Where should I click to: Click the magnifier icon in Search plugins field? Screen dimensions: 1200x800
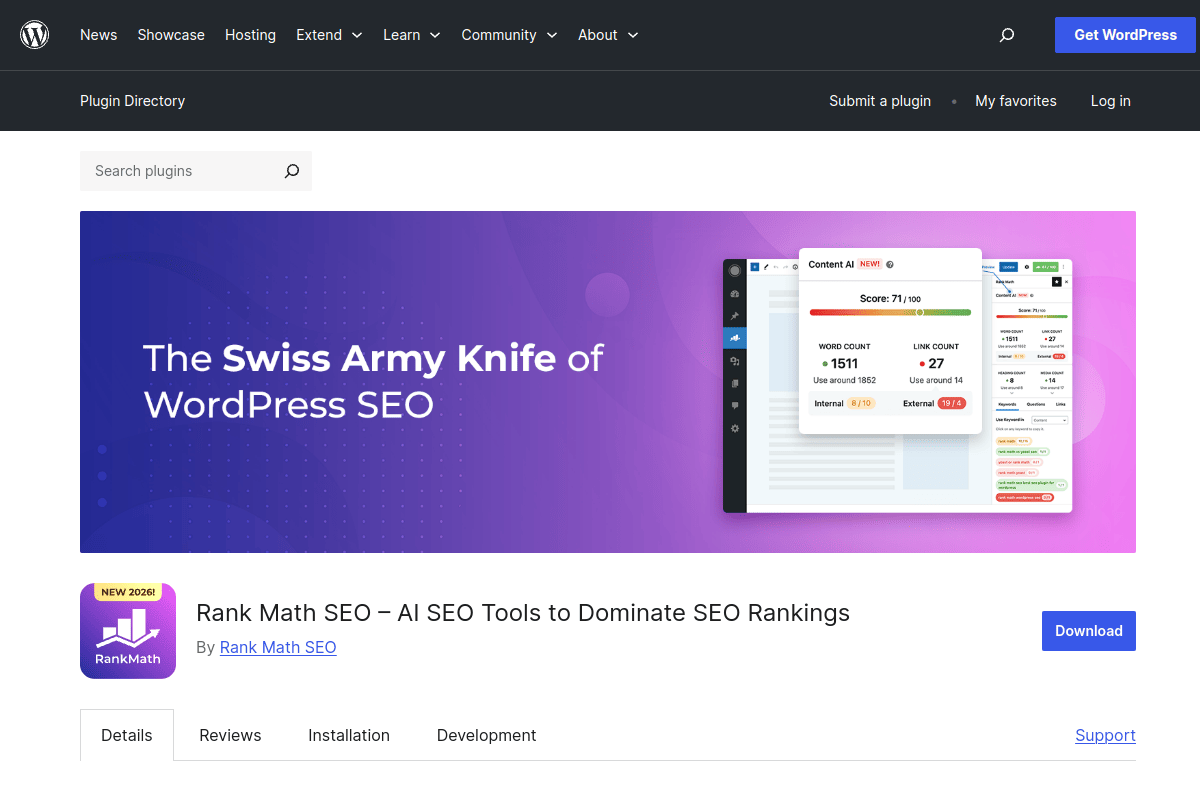coord(291,171)
